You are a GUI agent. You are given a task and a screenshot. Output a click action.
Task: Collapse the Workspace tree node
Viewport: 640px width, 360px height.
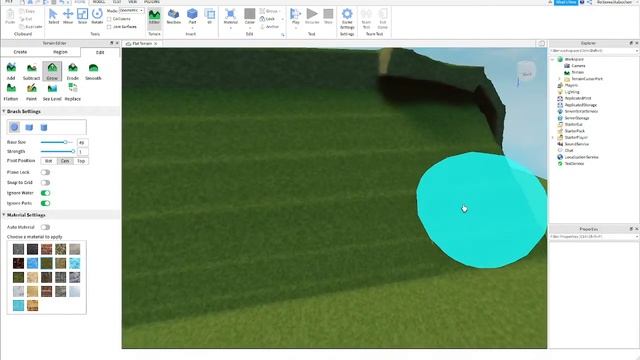(553, 60)
